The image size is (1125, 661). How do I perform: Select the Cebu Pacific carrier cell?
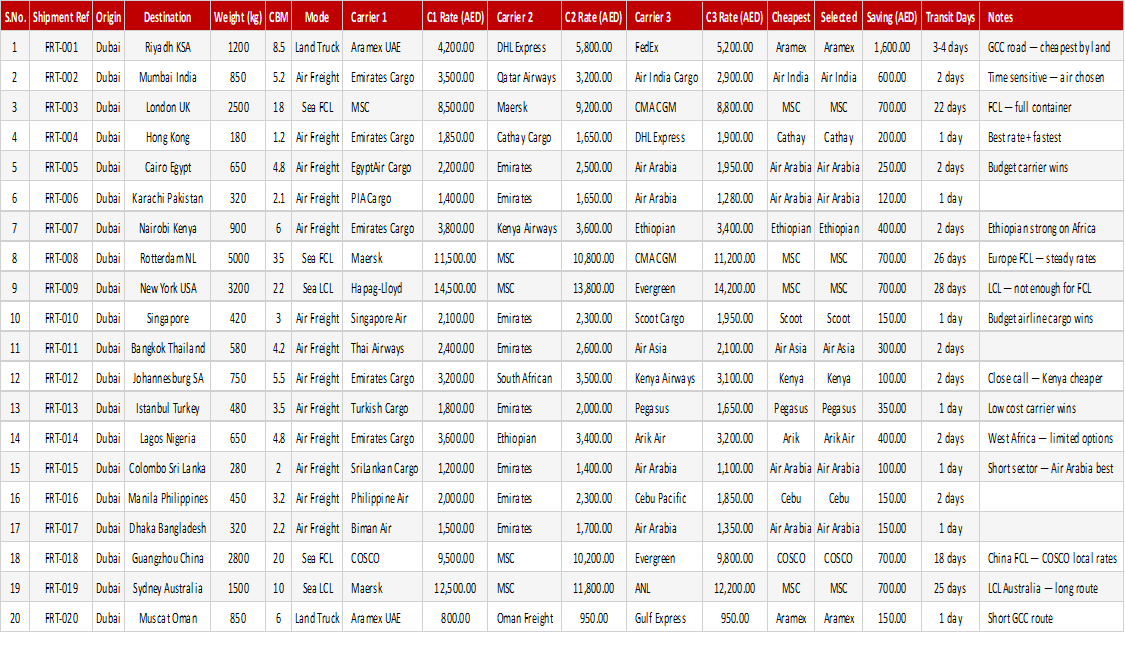point(664,499)
